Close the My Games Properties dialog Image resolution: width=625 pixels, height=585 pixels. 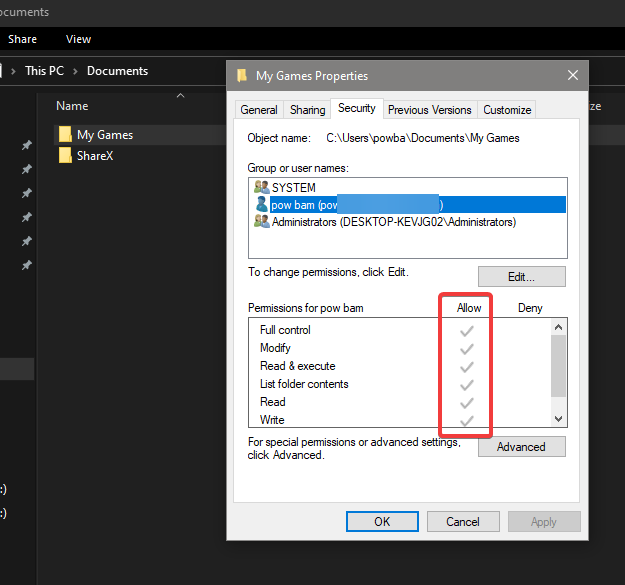tap(573, 75)
